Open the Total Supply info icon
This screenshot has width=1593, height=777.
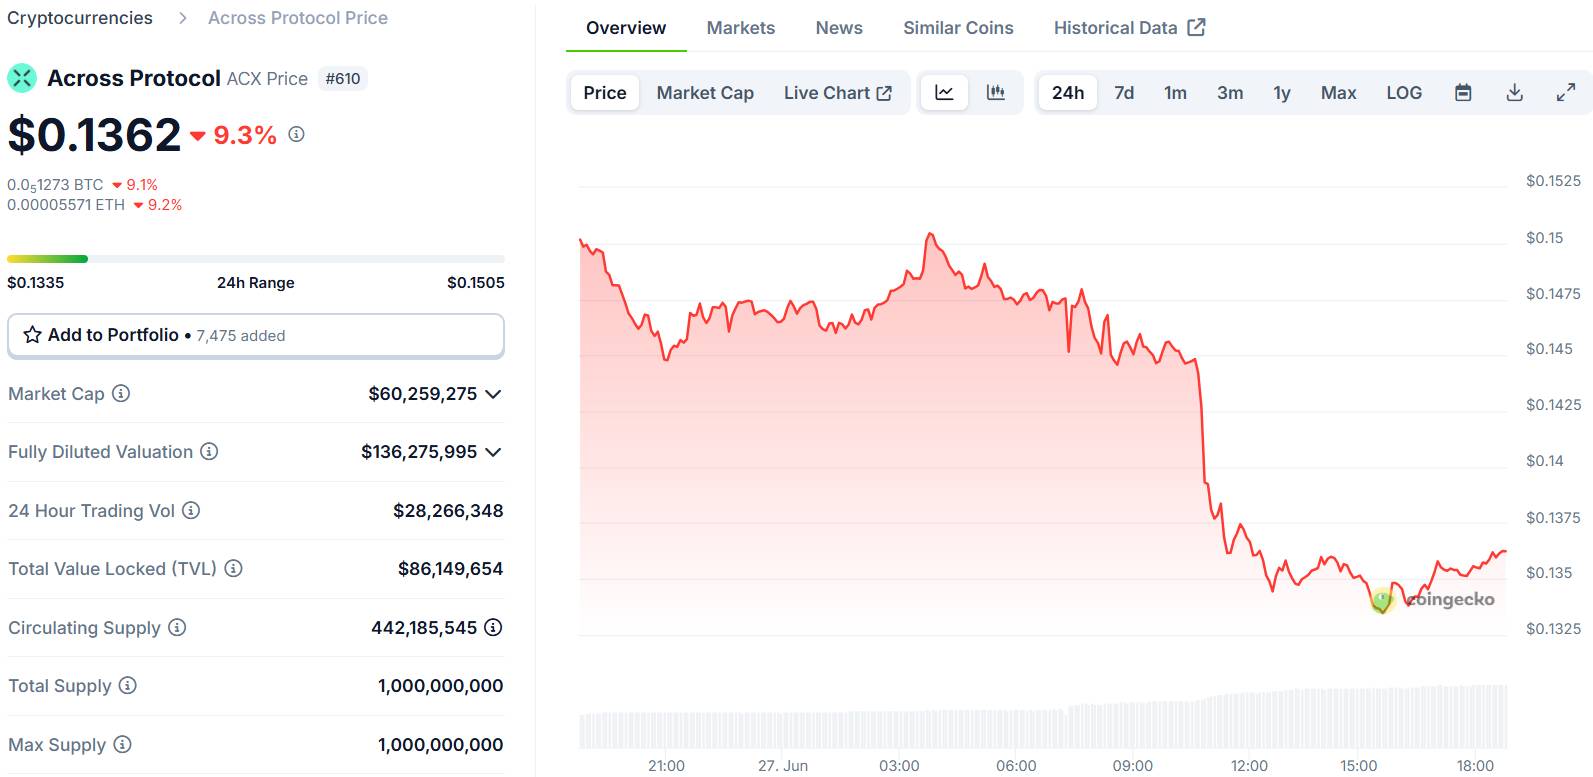(x=128, y=685)
